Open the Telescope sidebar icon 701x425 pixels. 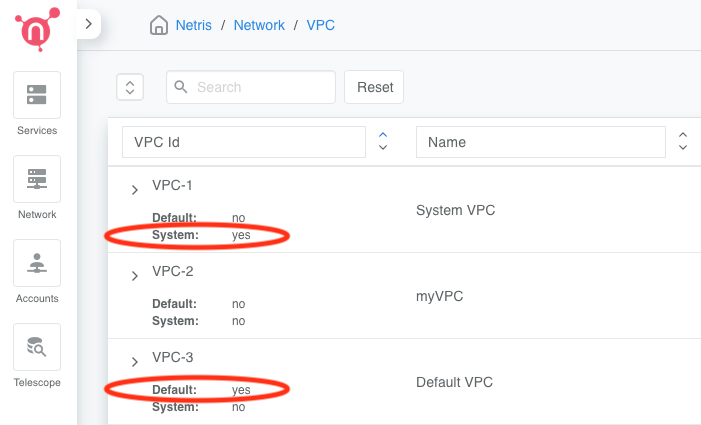[37, 347]
